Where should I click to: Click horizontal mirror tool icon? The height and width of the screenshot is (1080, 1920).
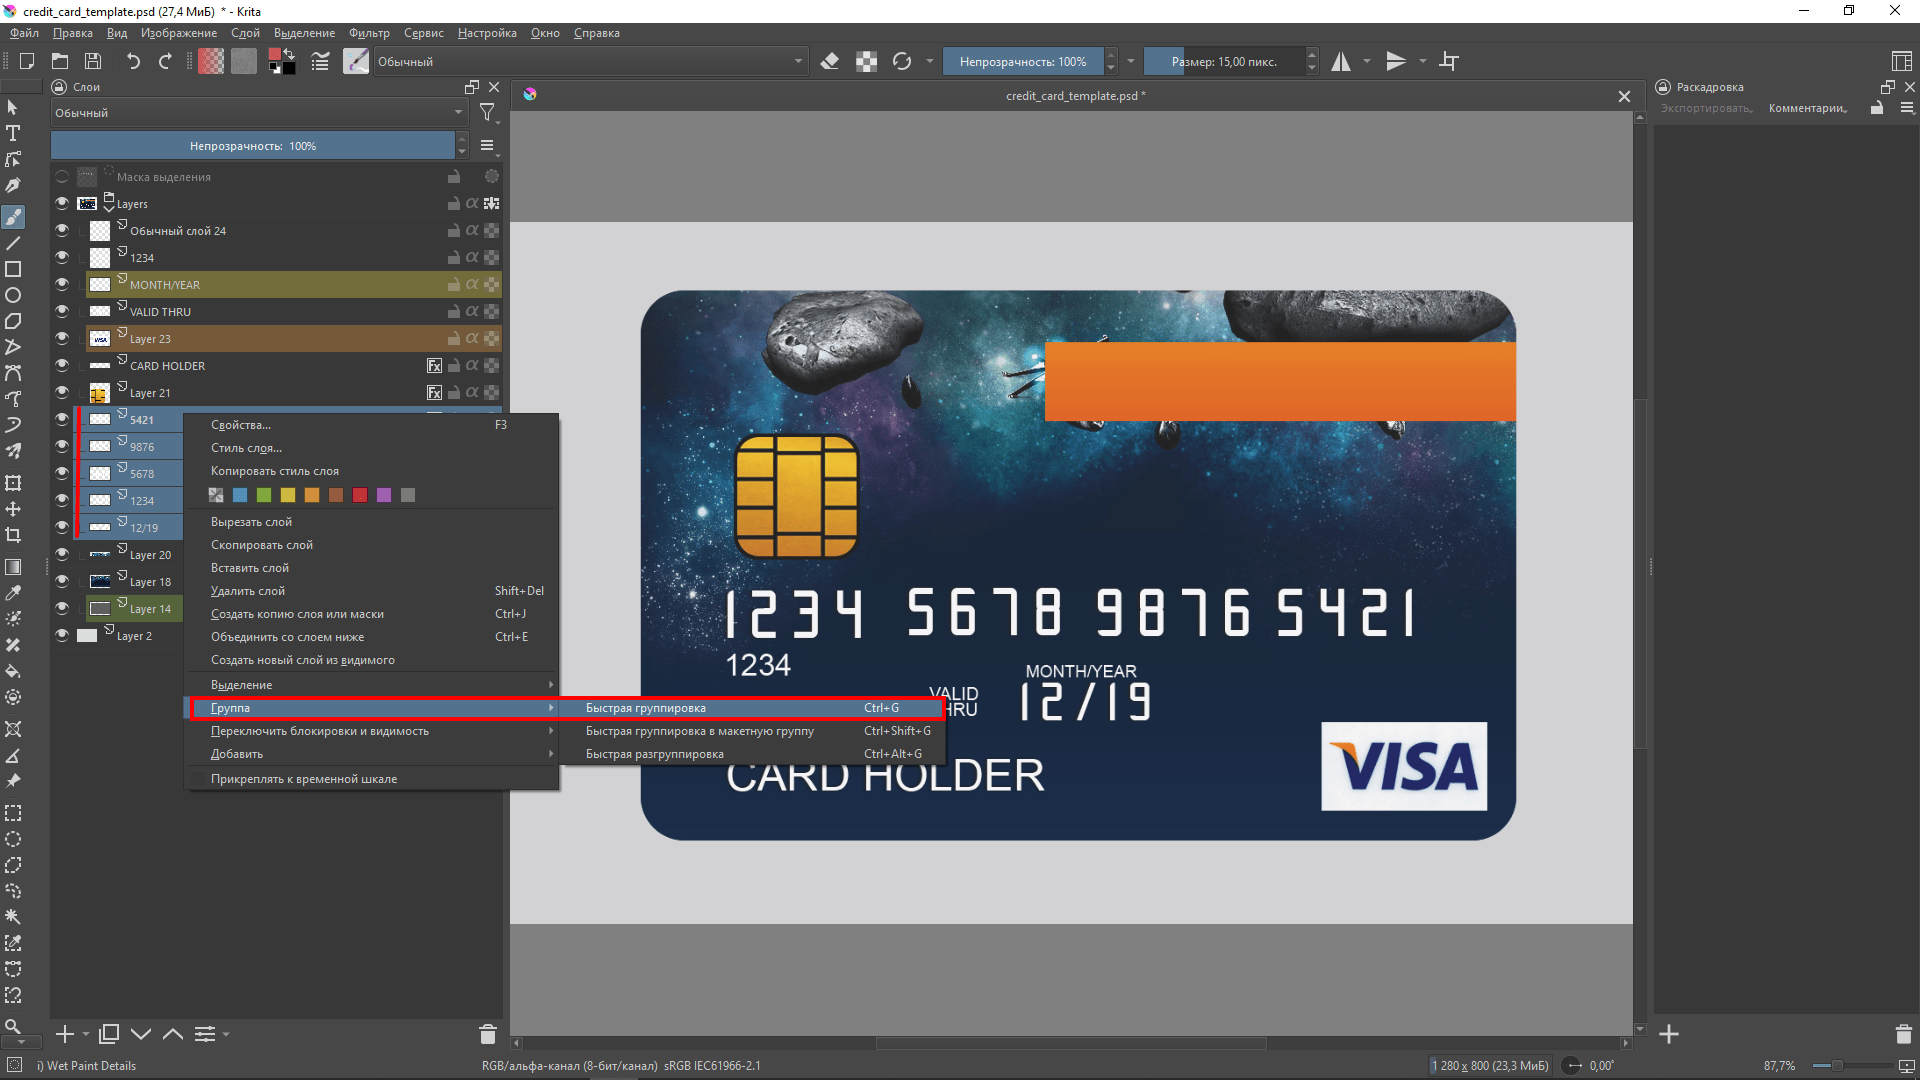(1341, 62)
